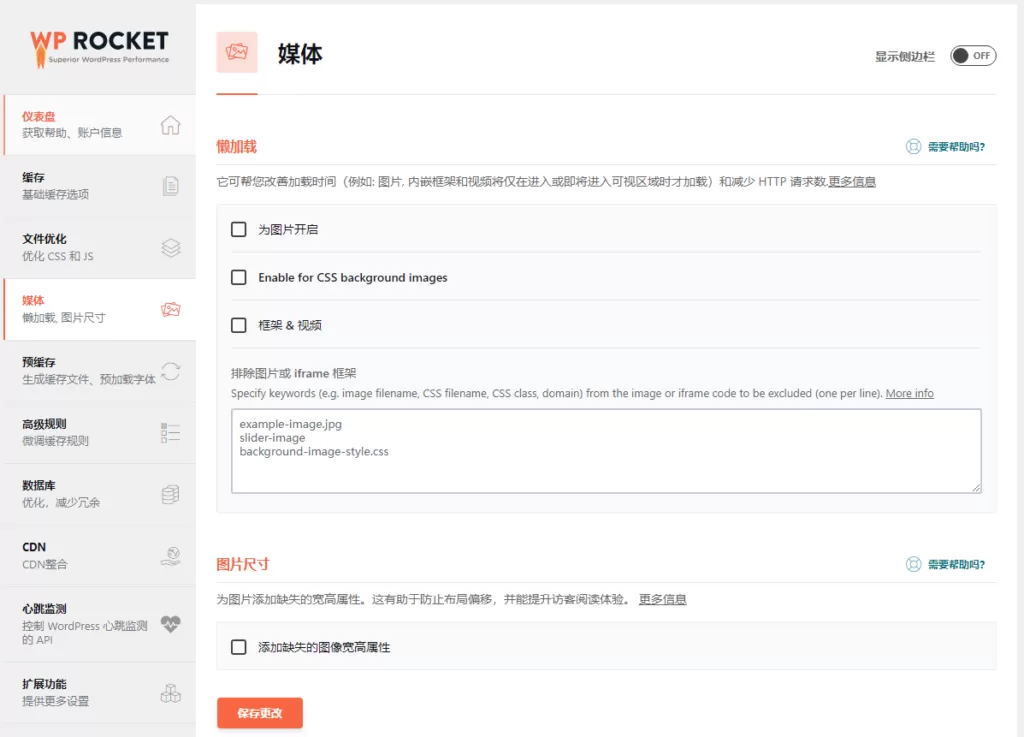Enable the 为图片开启 checkbox
This screenshot has height=737, width=1024.
(238, 228)
